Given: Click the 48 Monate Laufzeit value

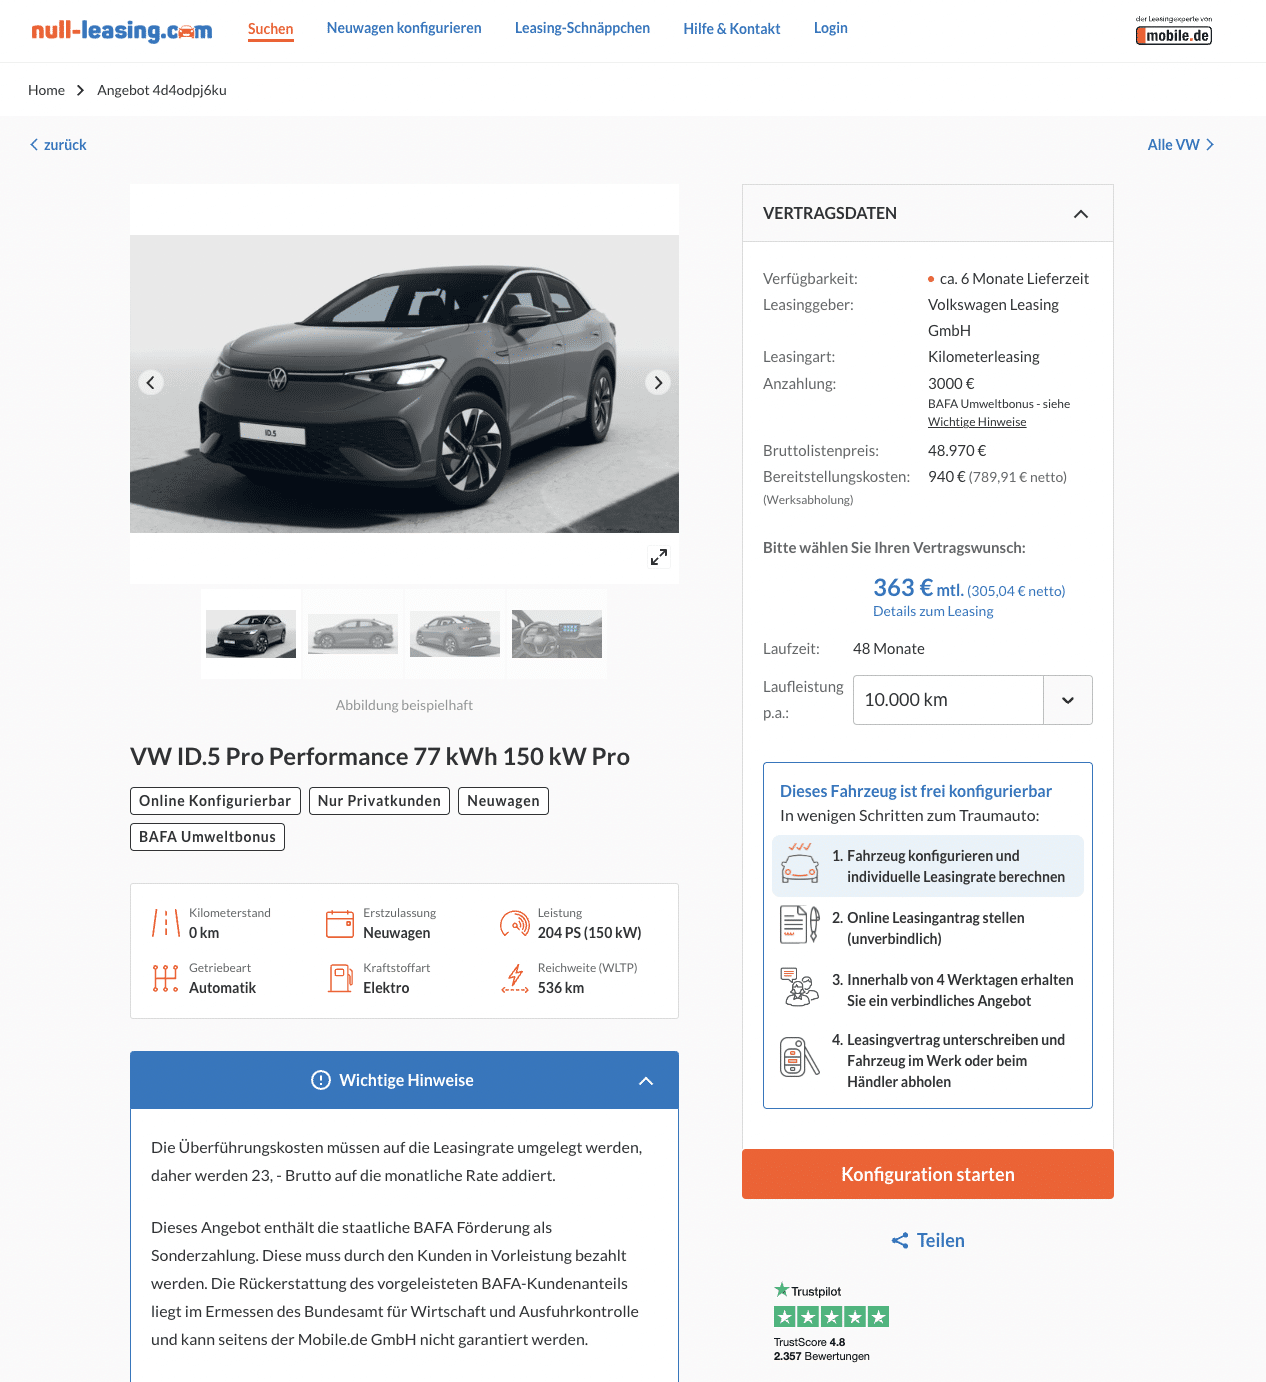Looking at the screenshot, I should [889, 649].
